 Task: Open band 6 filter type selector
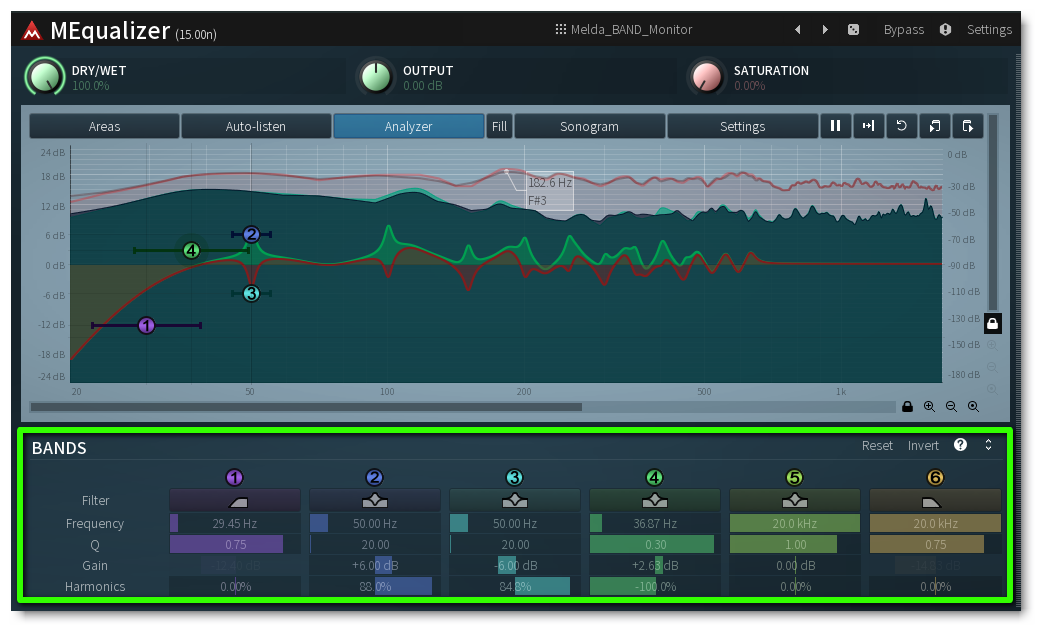pos(935,500)
